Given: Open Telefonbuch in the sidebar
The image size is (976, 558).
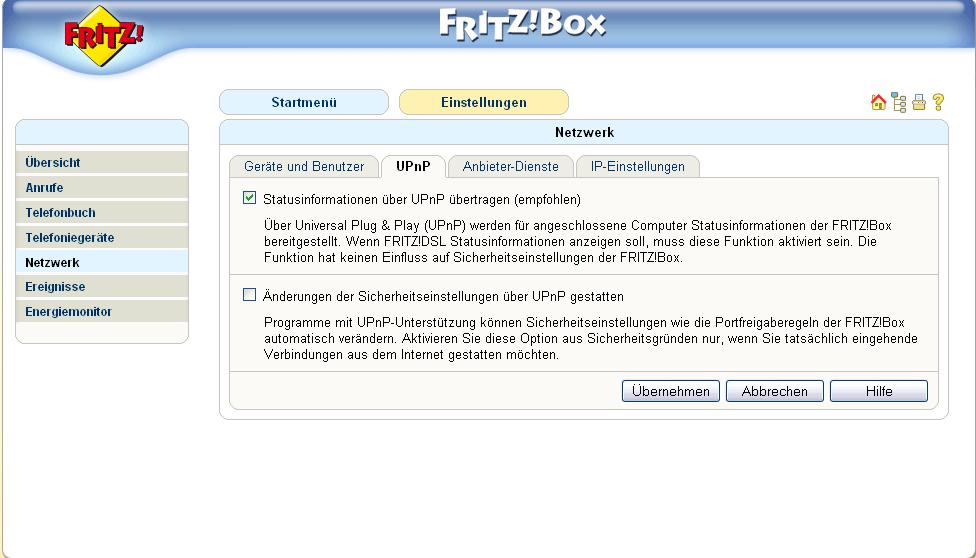Looking at the screenshot, I should click(102, 212).
